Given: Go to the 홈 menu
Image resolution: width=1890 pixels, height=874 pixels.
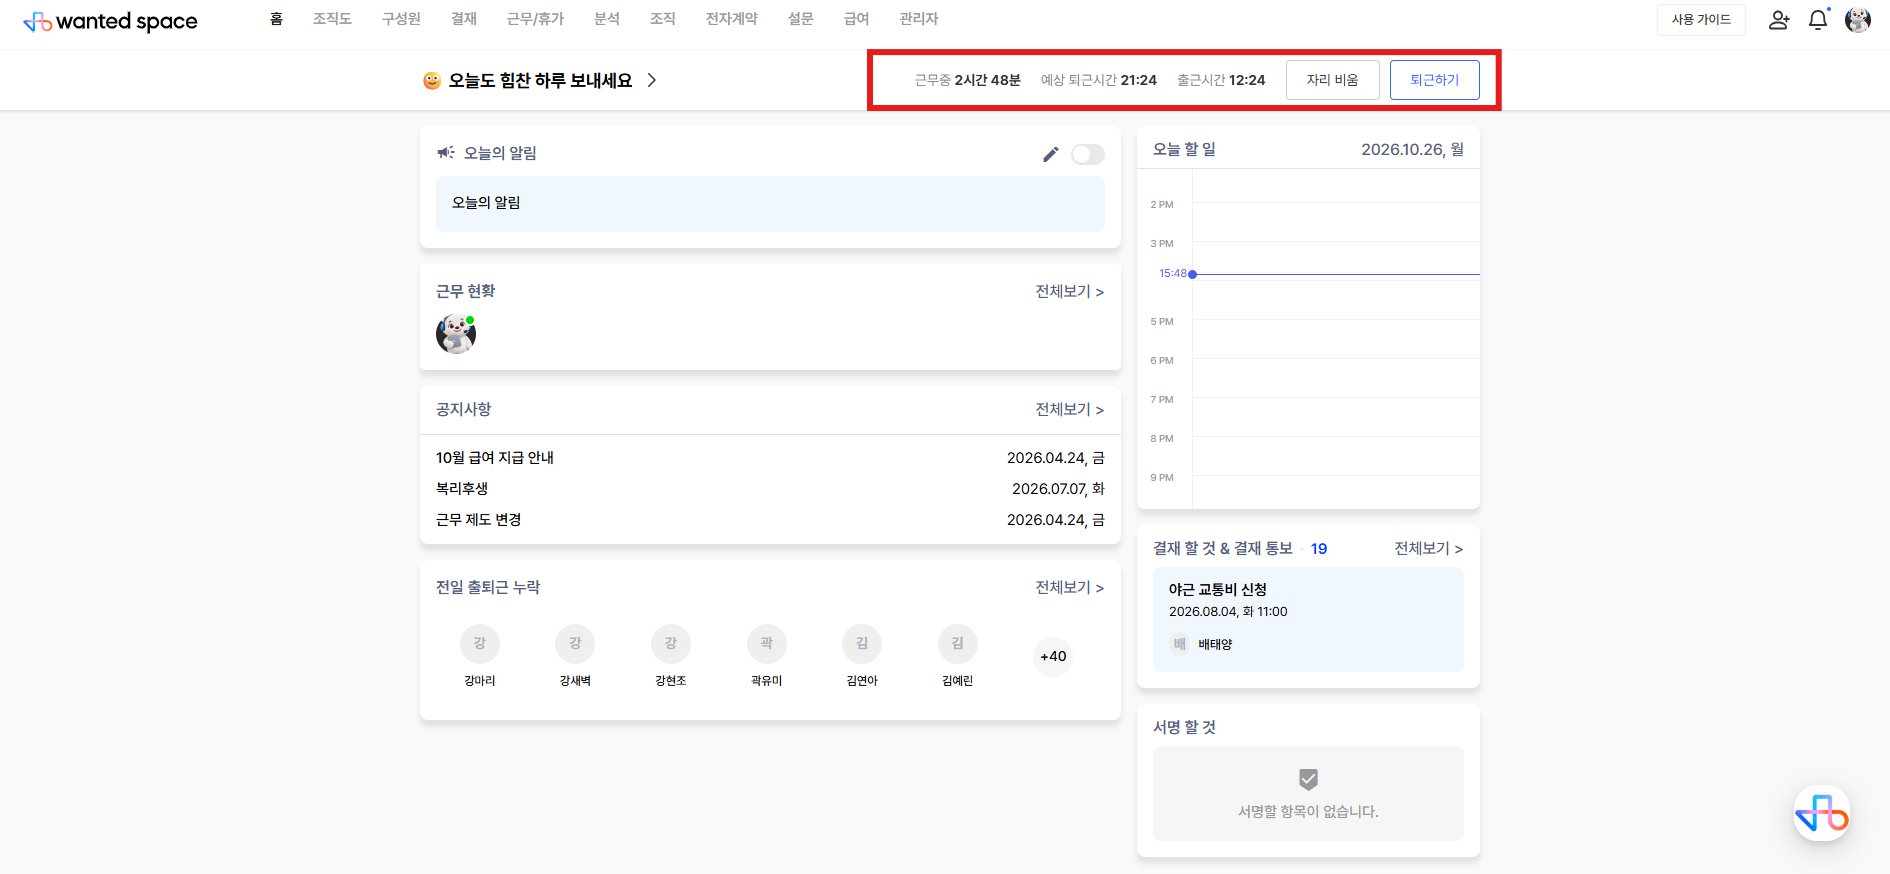Looking at the screenshot, I should [277, 19].
